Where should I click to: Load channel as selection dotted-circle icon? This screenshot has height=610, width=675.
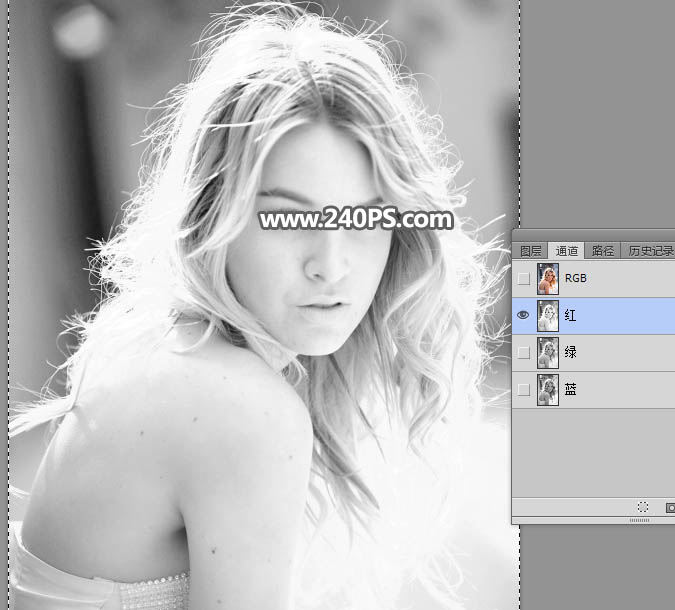(x=643, y=507)
